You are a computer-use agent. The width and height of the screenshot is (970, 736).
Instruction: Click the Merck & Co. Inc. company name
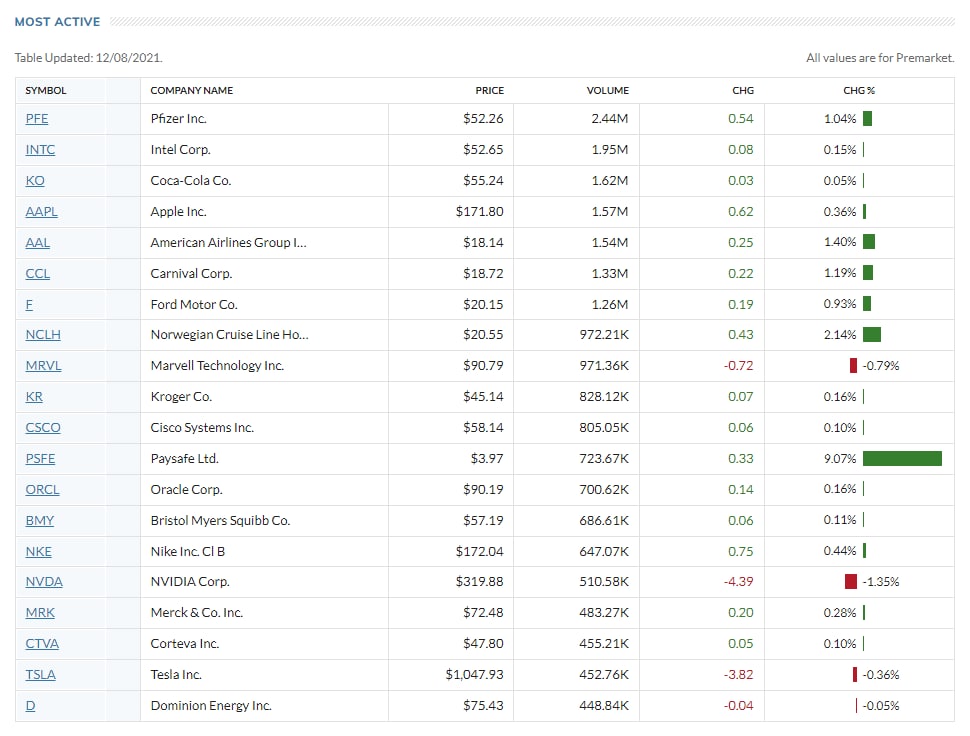(x=197, y=612)
